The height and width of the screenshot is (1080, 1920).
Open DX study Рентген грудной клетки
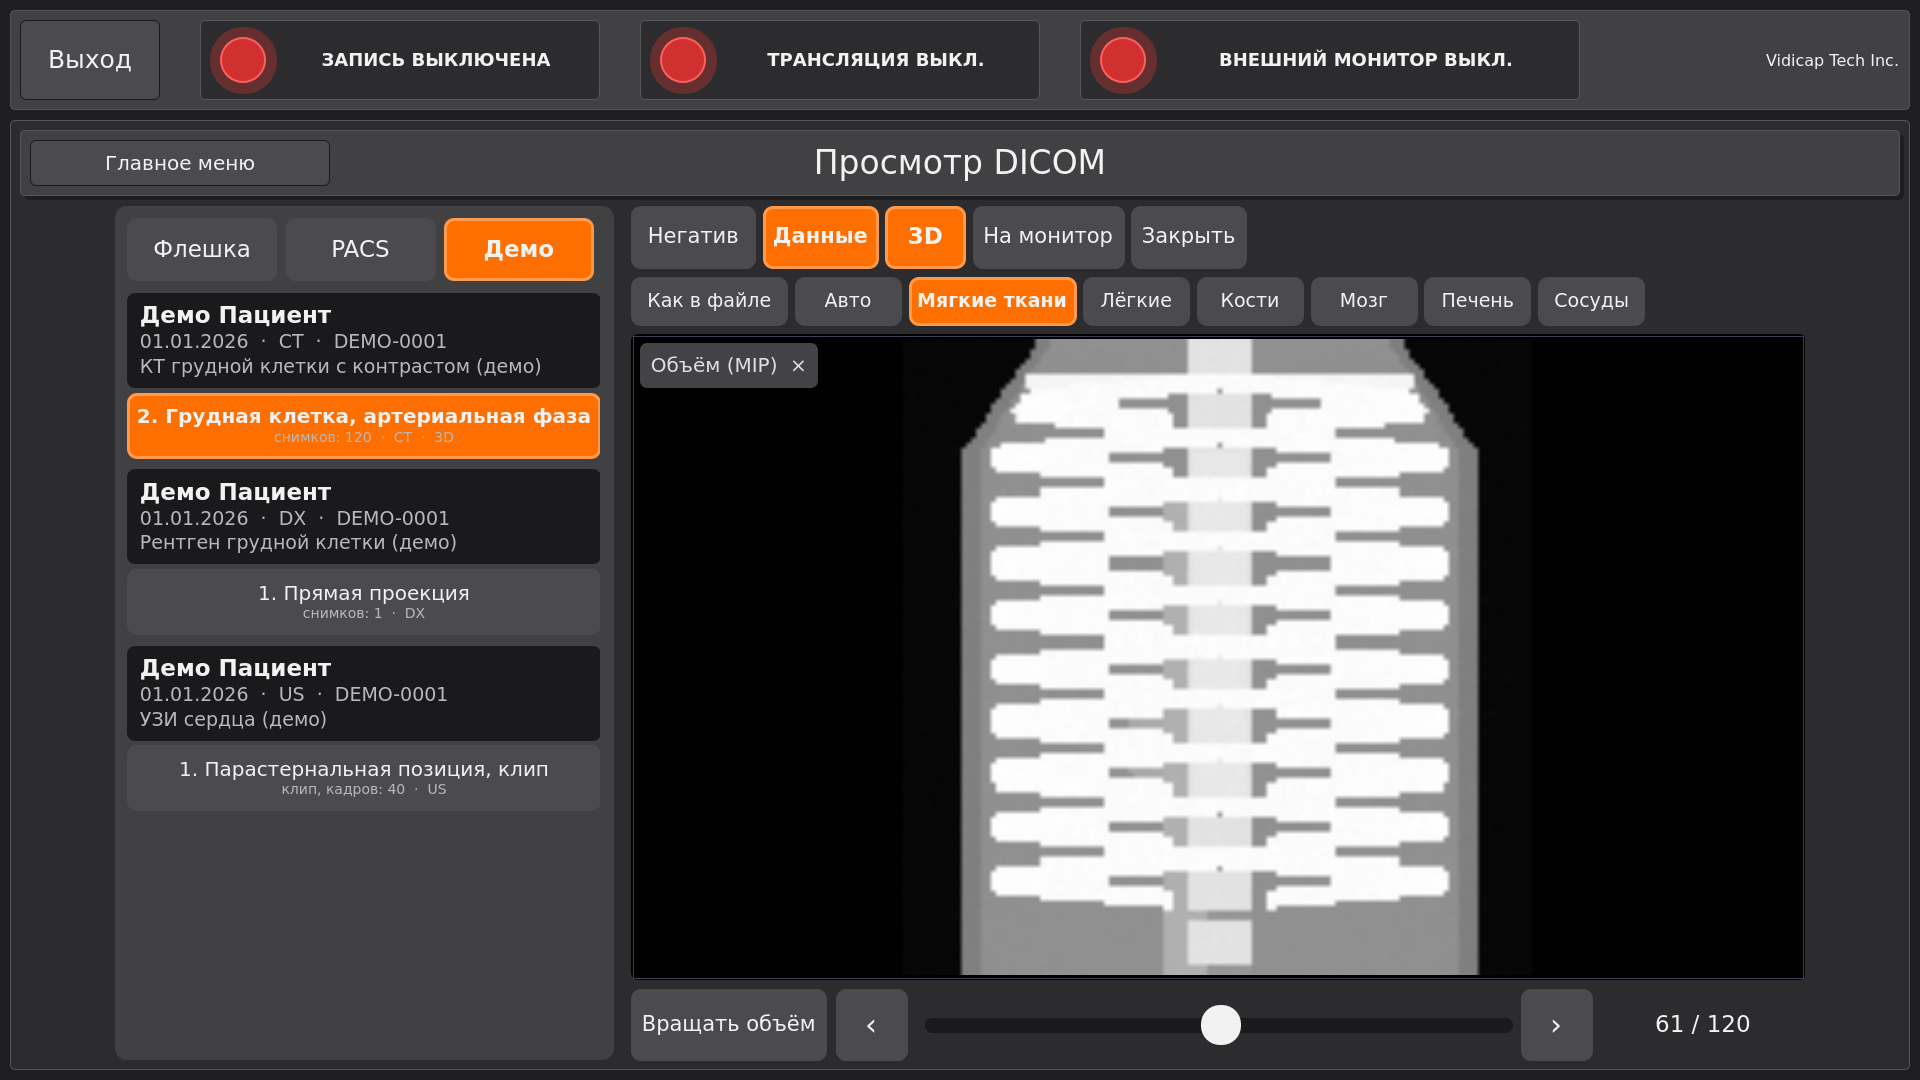point(363,517)
